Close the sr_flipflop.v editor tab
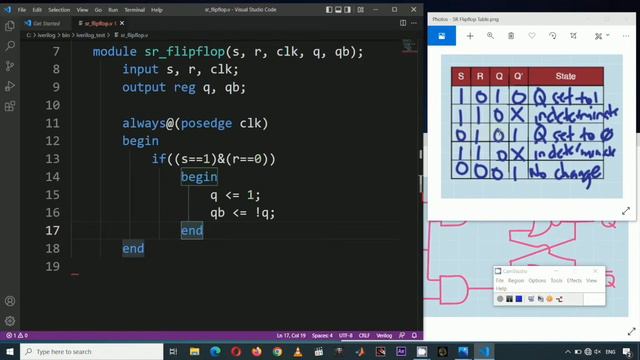 click(x=122, y=23)
